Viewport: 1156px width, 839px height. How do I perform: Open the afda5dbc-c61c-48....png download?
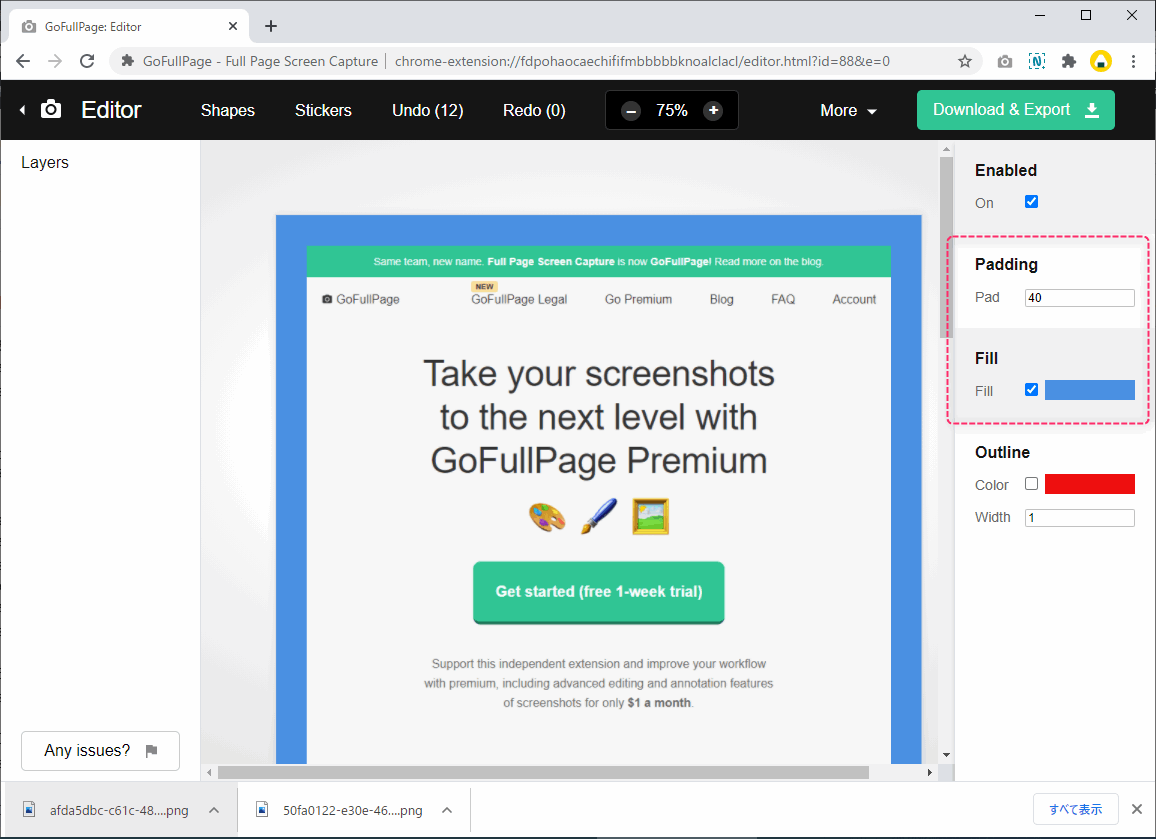[119, 810]
